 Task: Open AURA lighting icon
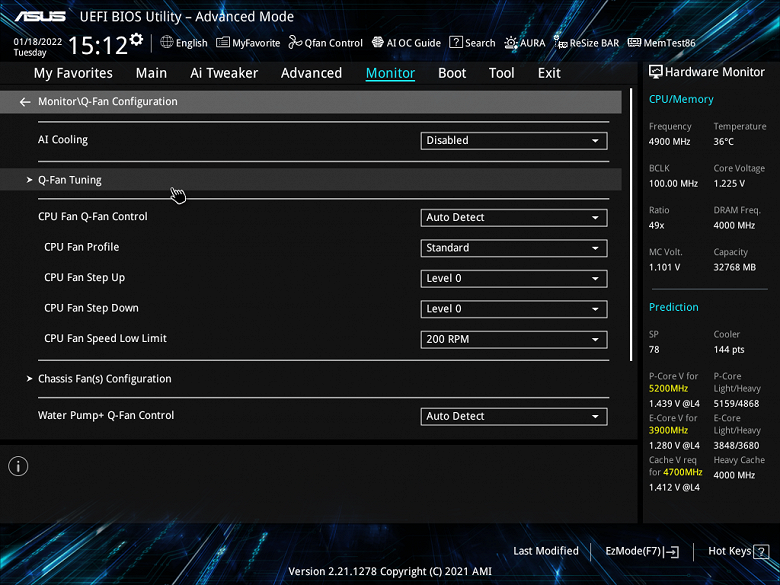pos(511,43)
